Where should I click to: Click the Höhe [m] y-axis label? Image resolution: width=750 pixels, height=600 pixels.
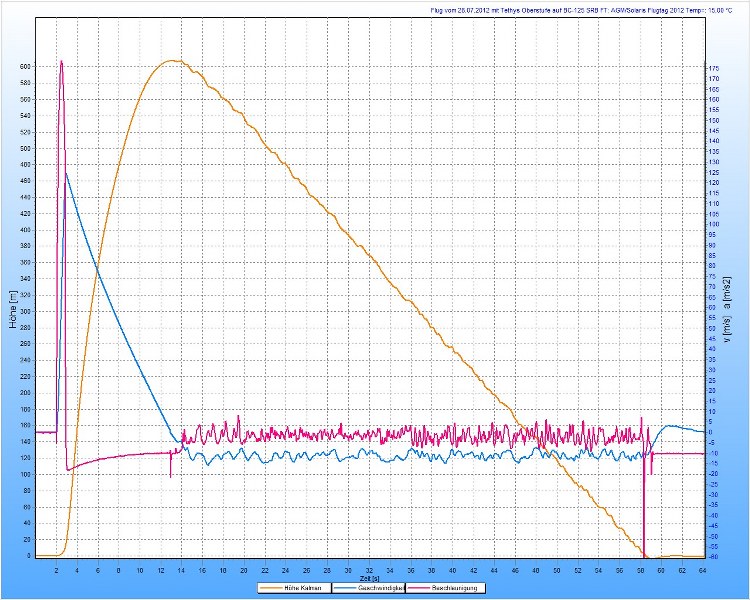tap(13, 311)
